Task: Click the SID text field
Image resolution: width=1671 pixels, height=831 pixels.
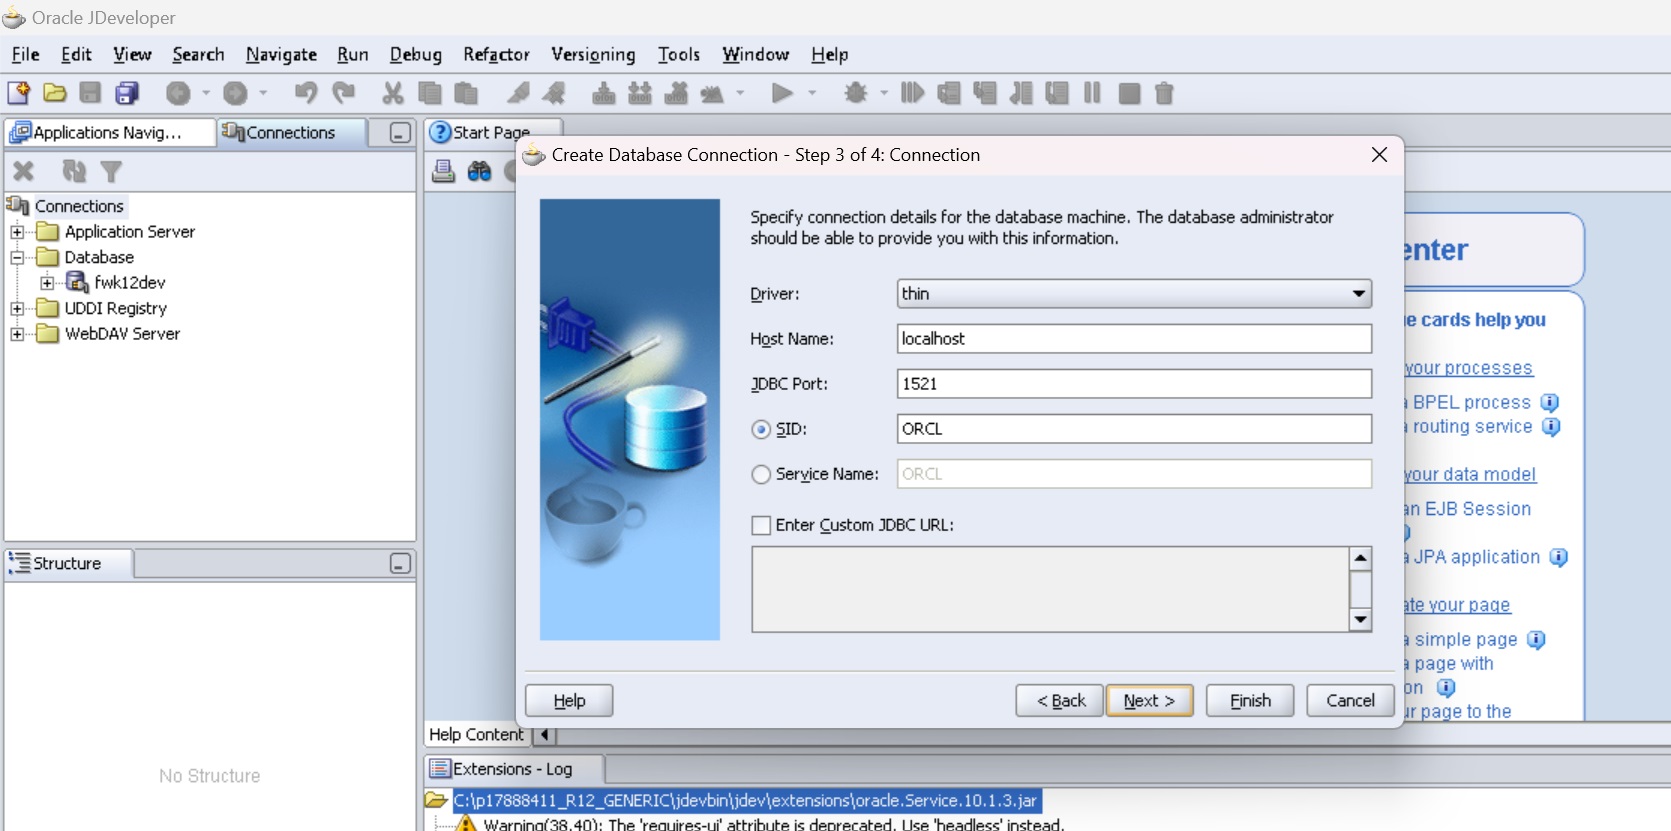Action: tap(1134, 429)
